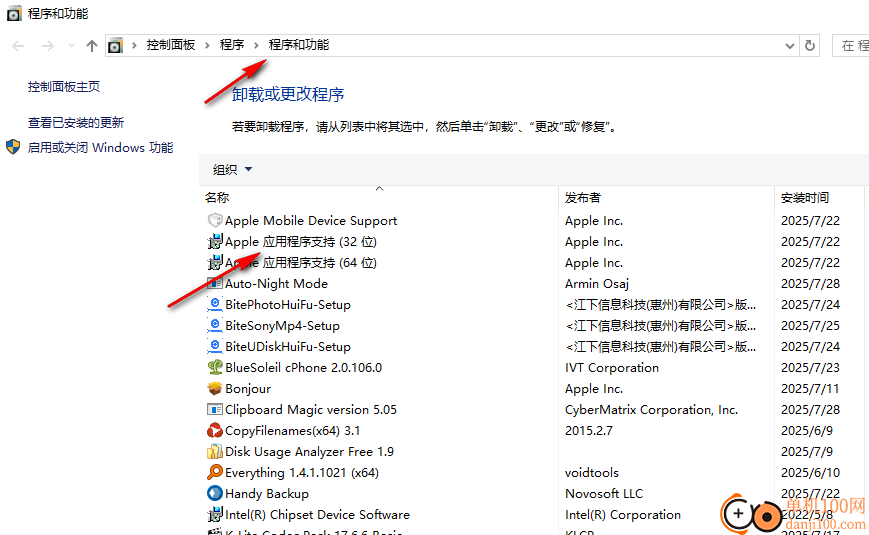
Task: Expand the chevron after 控制面板 breadcrumb
Action: coord(207,45)
